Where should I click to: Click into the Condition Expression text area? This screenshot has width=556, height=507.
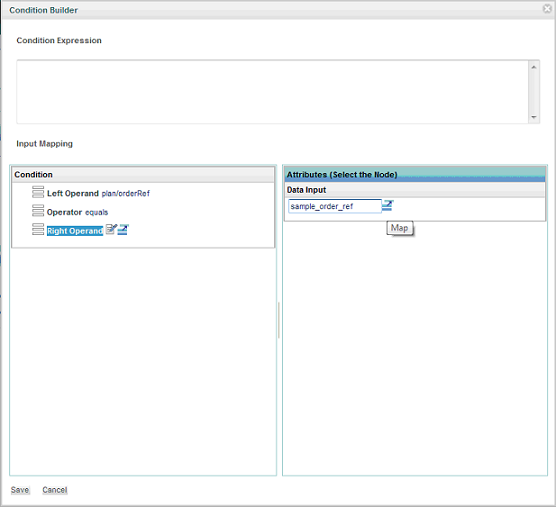(272, 92)
